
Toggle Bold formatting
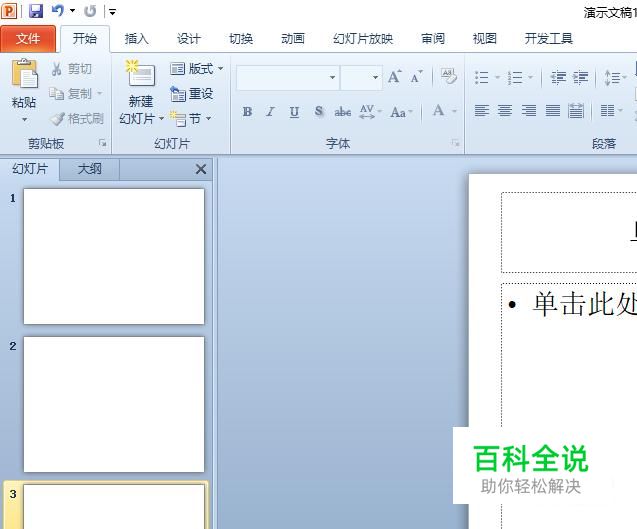tap(247, 111)
